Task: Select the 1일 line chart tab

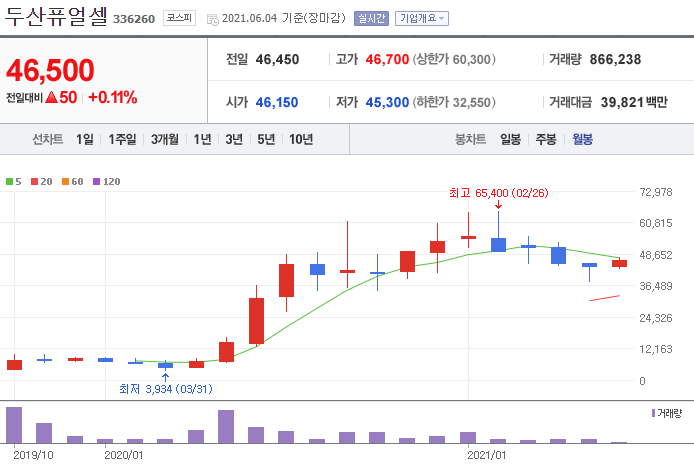Action: pyautogui.click(x=85, y=139)
